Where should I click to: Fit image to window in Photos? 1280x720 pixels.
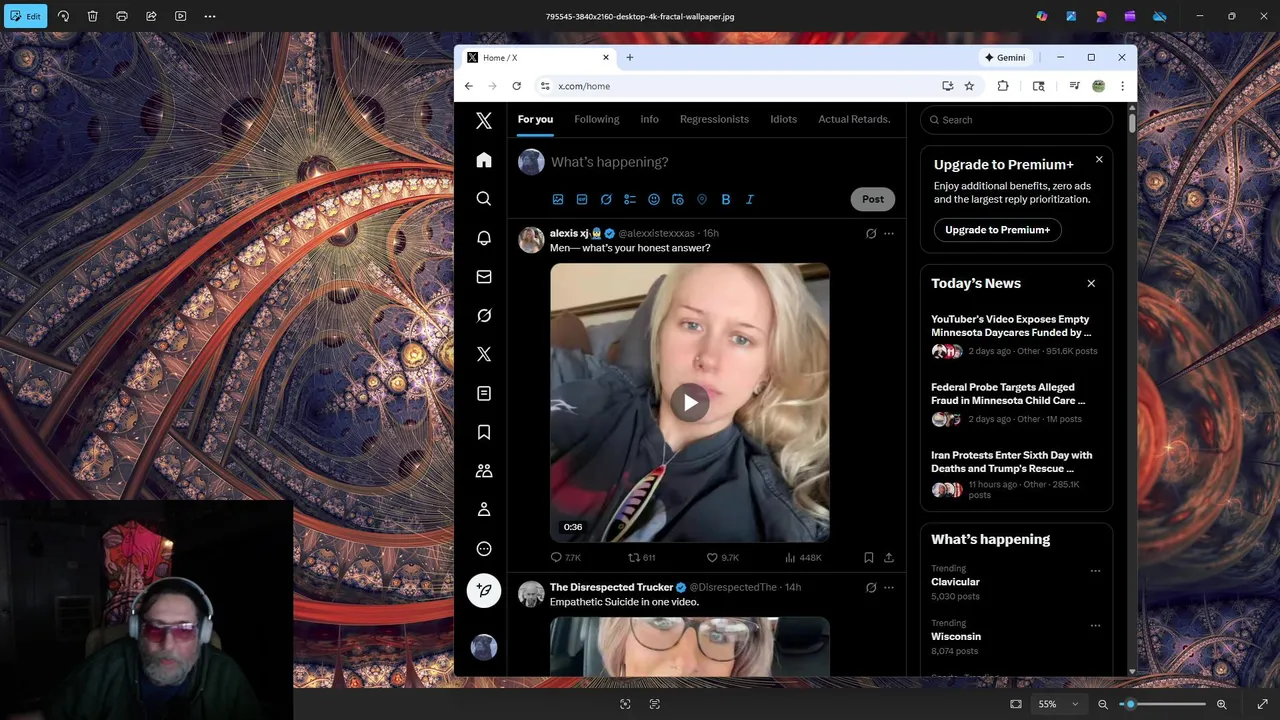click(x=1016, y=704)
